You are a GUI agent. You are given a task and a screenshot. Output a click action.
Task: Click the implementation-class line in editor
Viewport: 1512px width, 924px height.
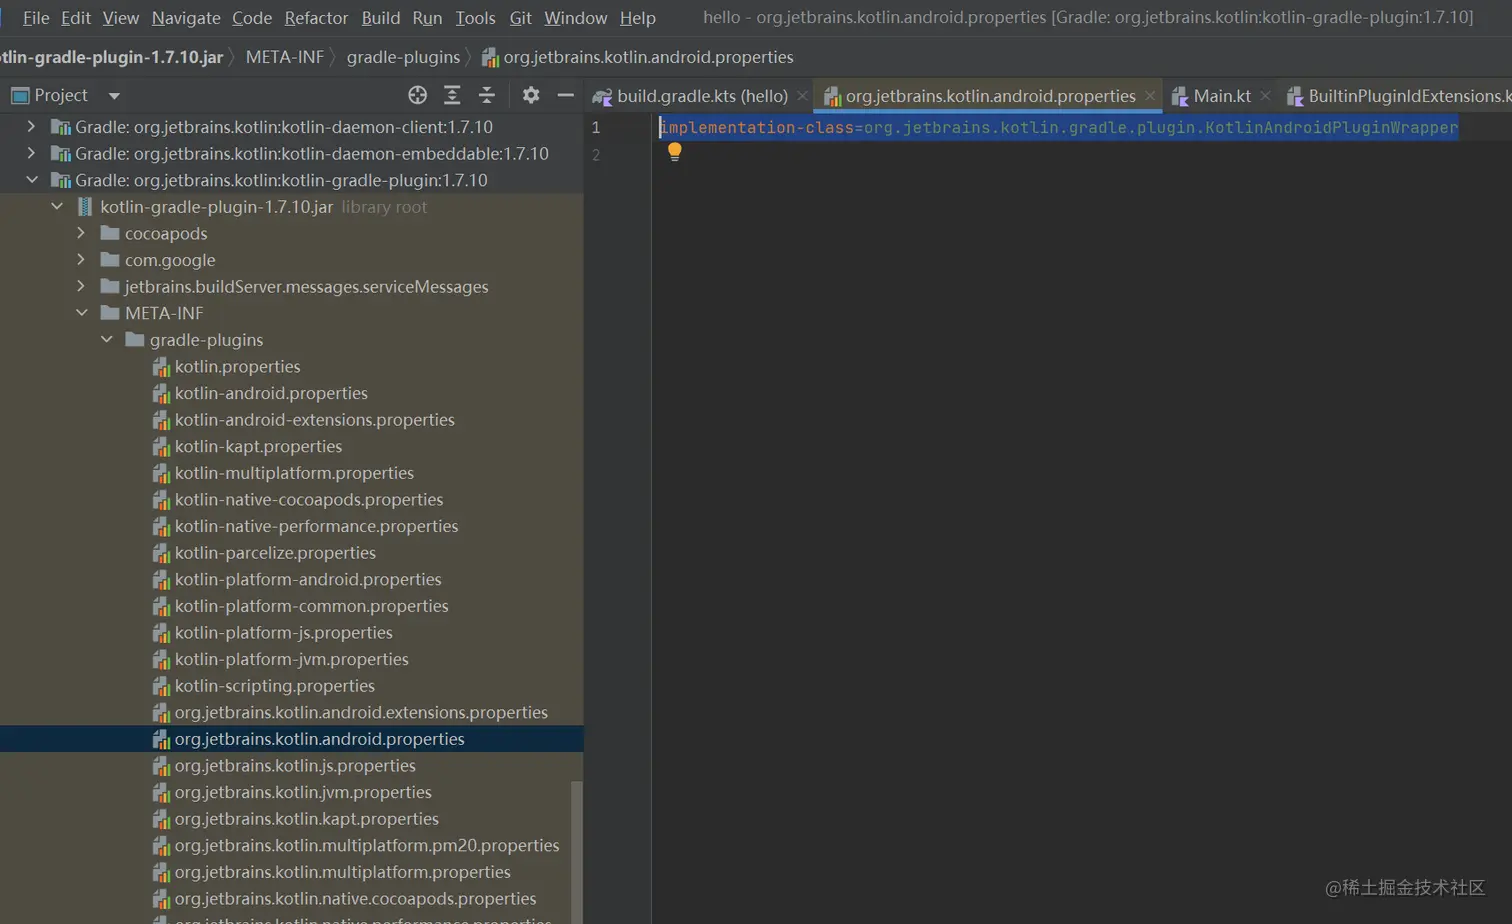click(1058, 127)
